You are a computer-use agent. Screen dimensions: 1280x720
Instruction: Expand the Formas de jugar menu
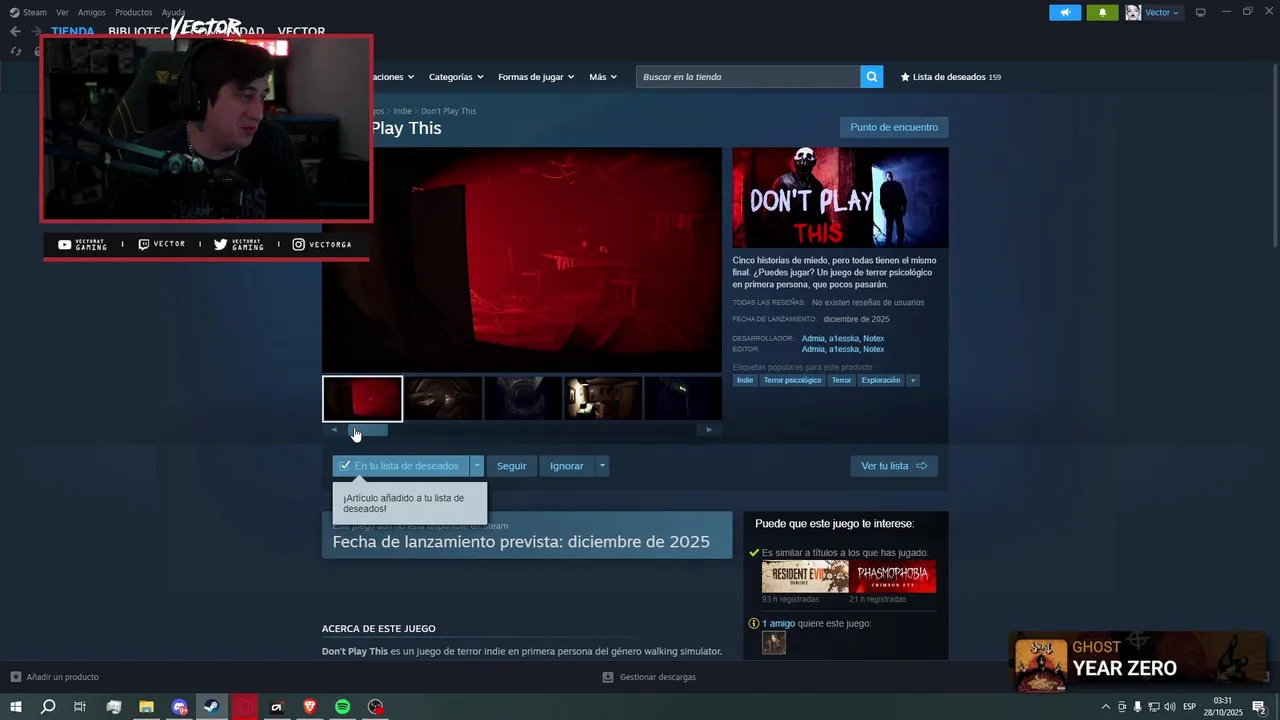coord(536,77)
